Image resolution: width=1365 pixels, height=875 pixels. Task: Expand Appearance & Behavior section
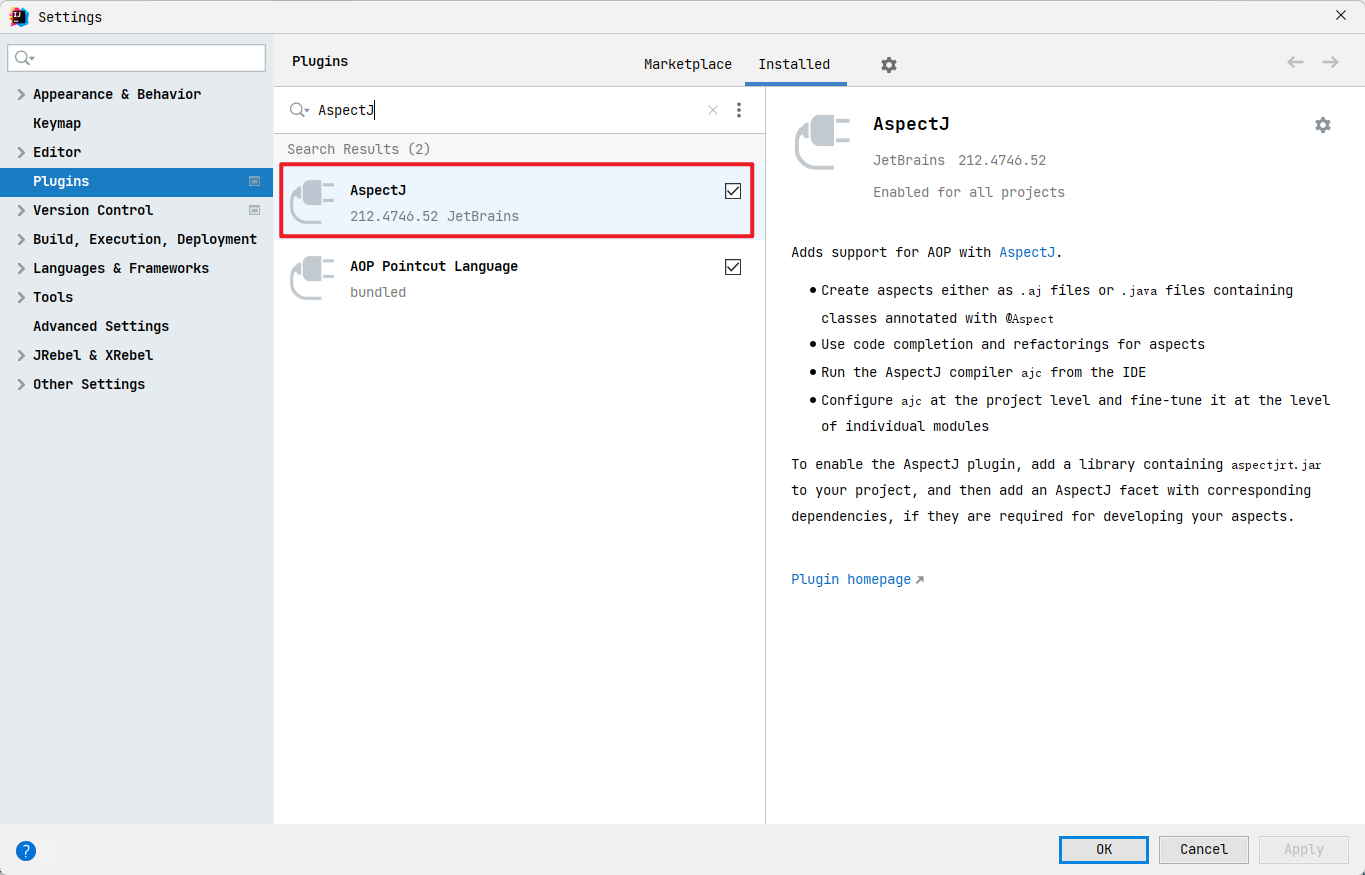pos(21,94)
